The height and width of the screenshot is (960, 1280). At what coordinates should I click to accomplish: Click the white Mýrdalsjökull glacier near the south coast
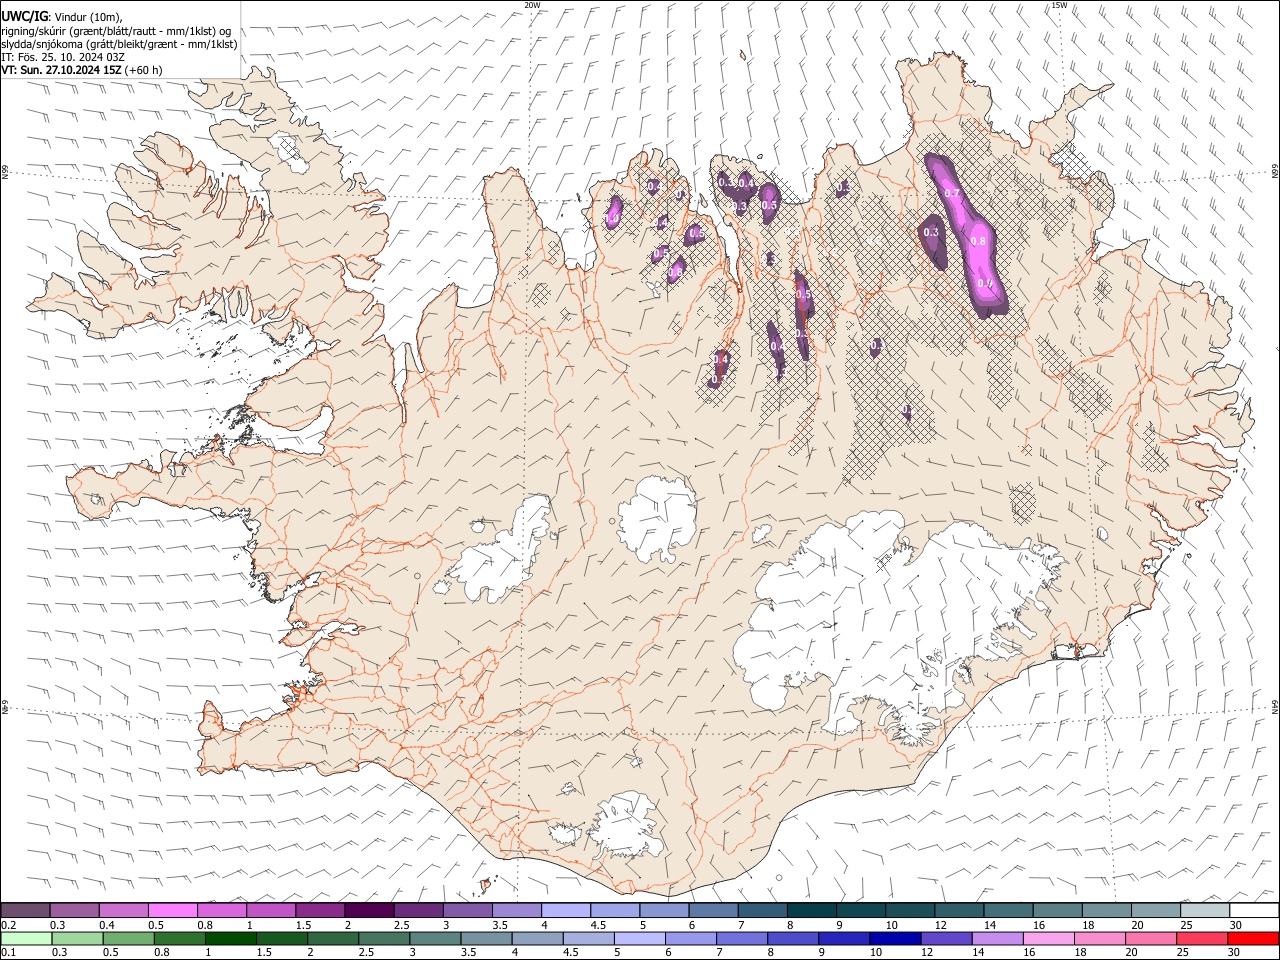coord(627,826)
